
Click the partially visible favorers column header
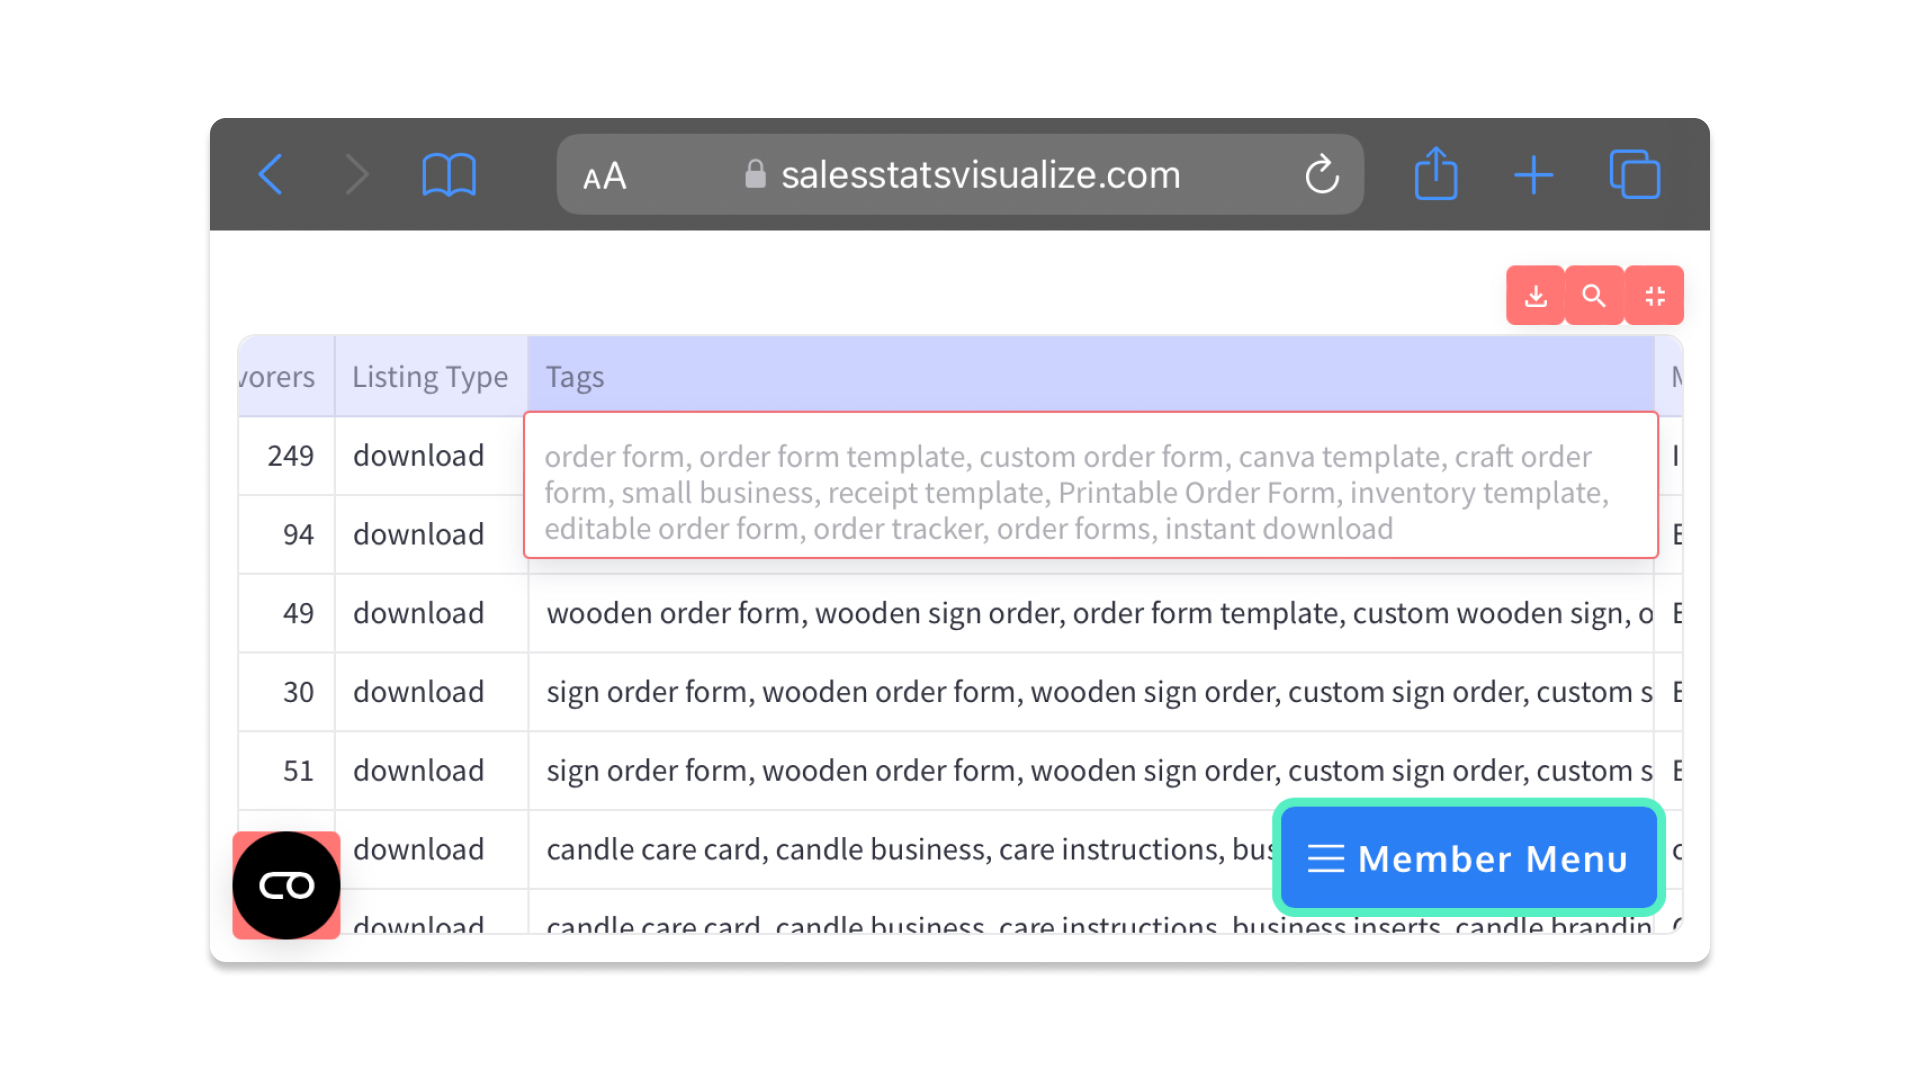[x=286, y=377]
